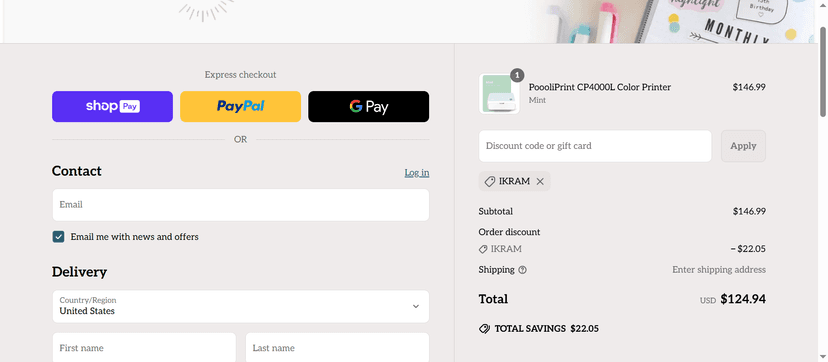The image size is (828, 362).
Task: Choose PayPal express checkout
Action: (x=240, y=107)
